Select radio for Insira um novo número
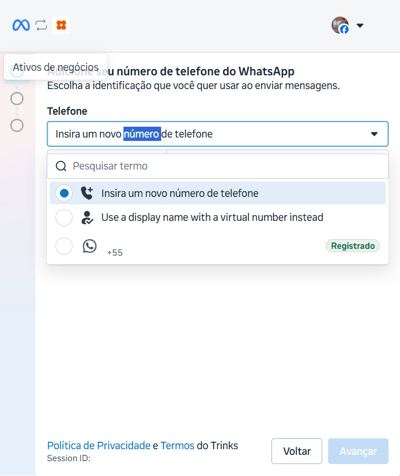This screenshot has height=476, width=400. [x=64, y=193]
